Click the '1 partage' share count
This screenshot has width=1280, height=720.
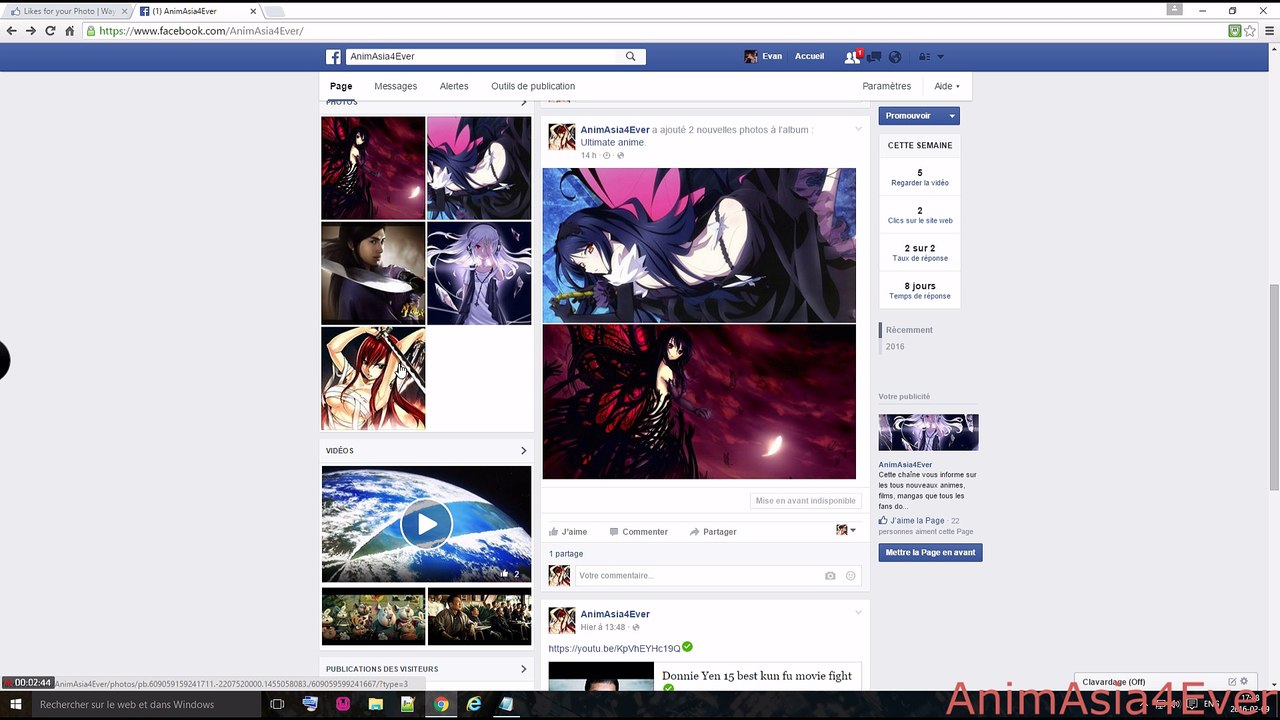pos(566,554)
